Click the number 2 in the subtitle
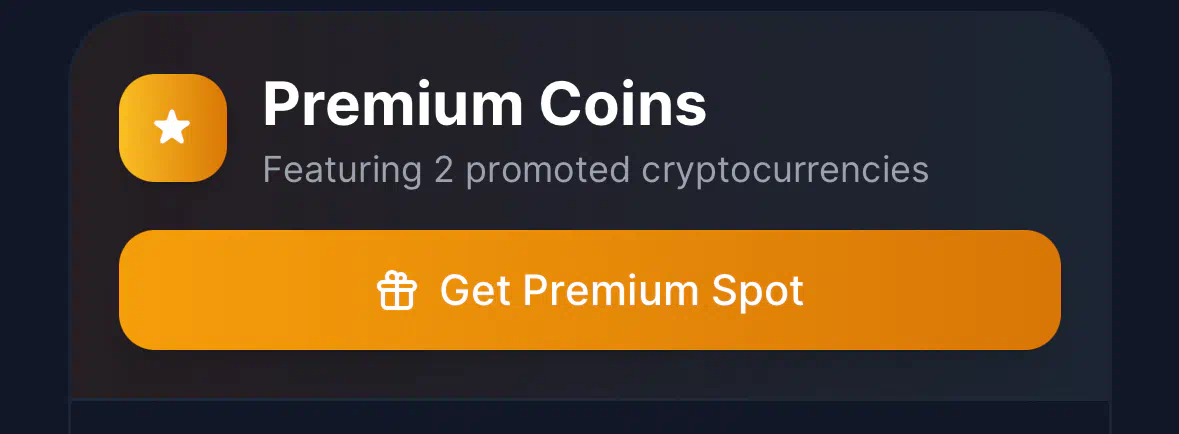The image size is (1179, 434). (444, 170)
